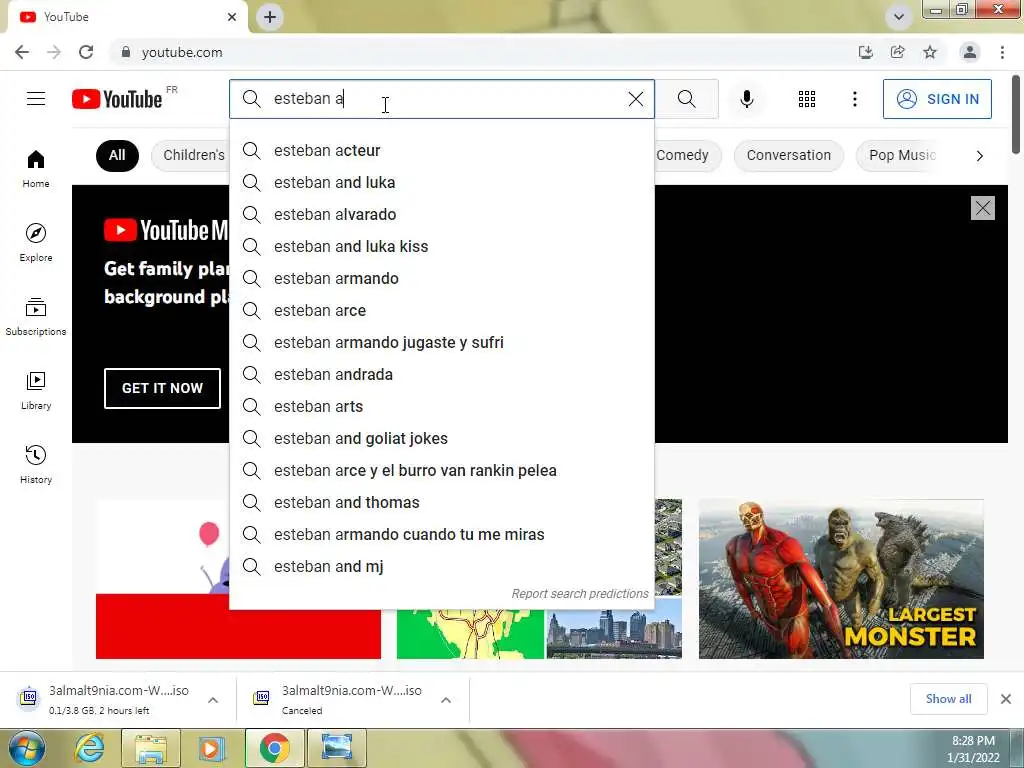Open History in the sidebar

click(x=36, y=464)
